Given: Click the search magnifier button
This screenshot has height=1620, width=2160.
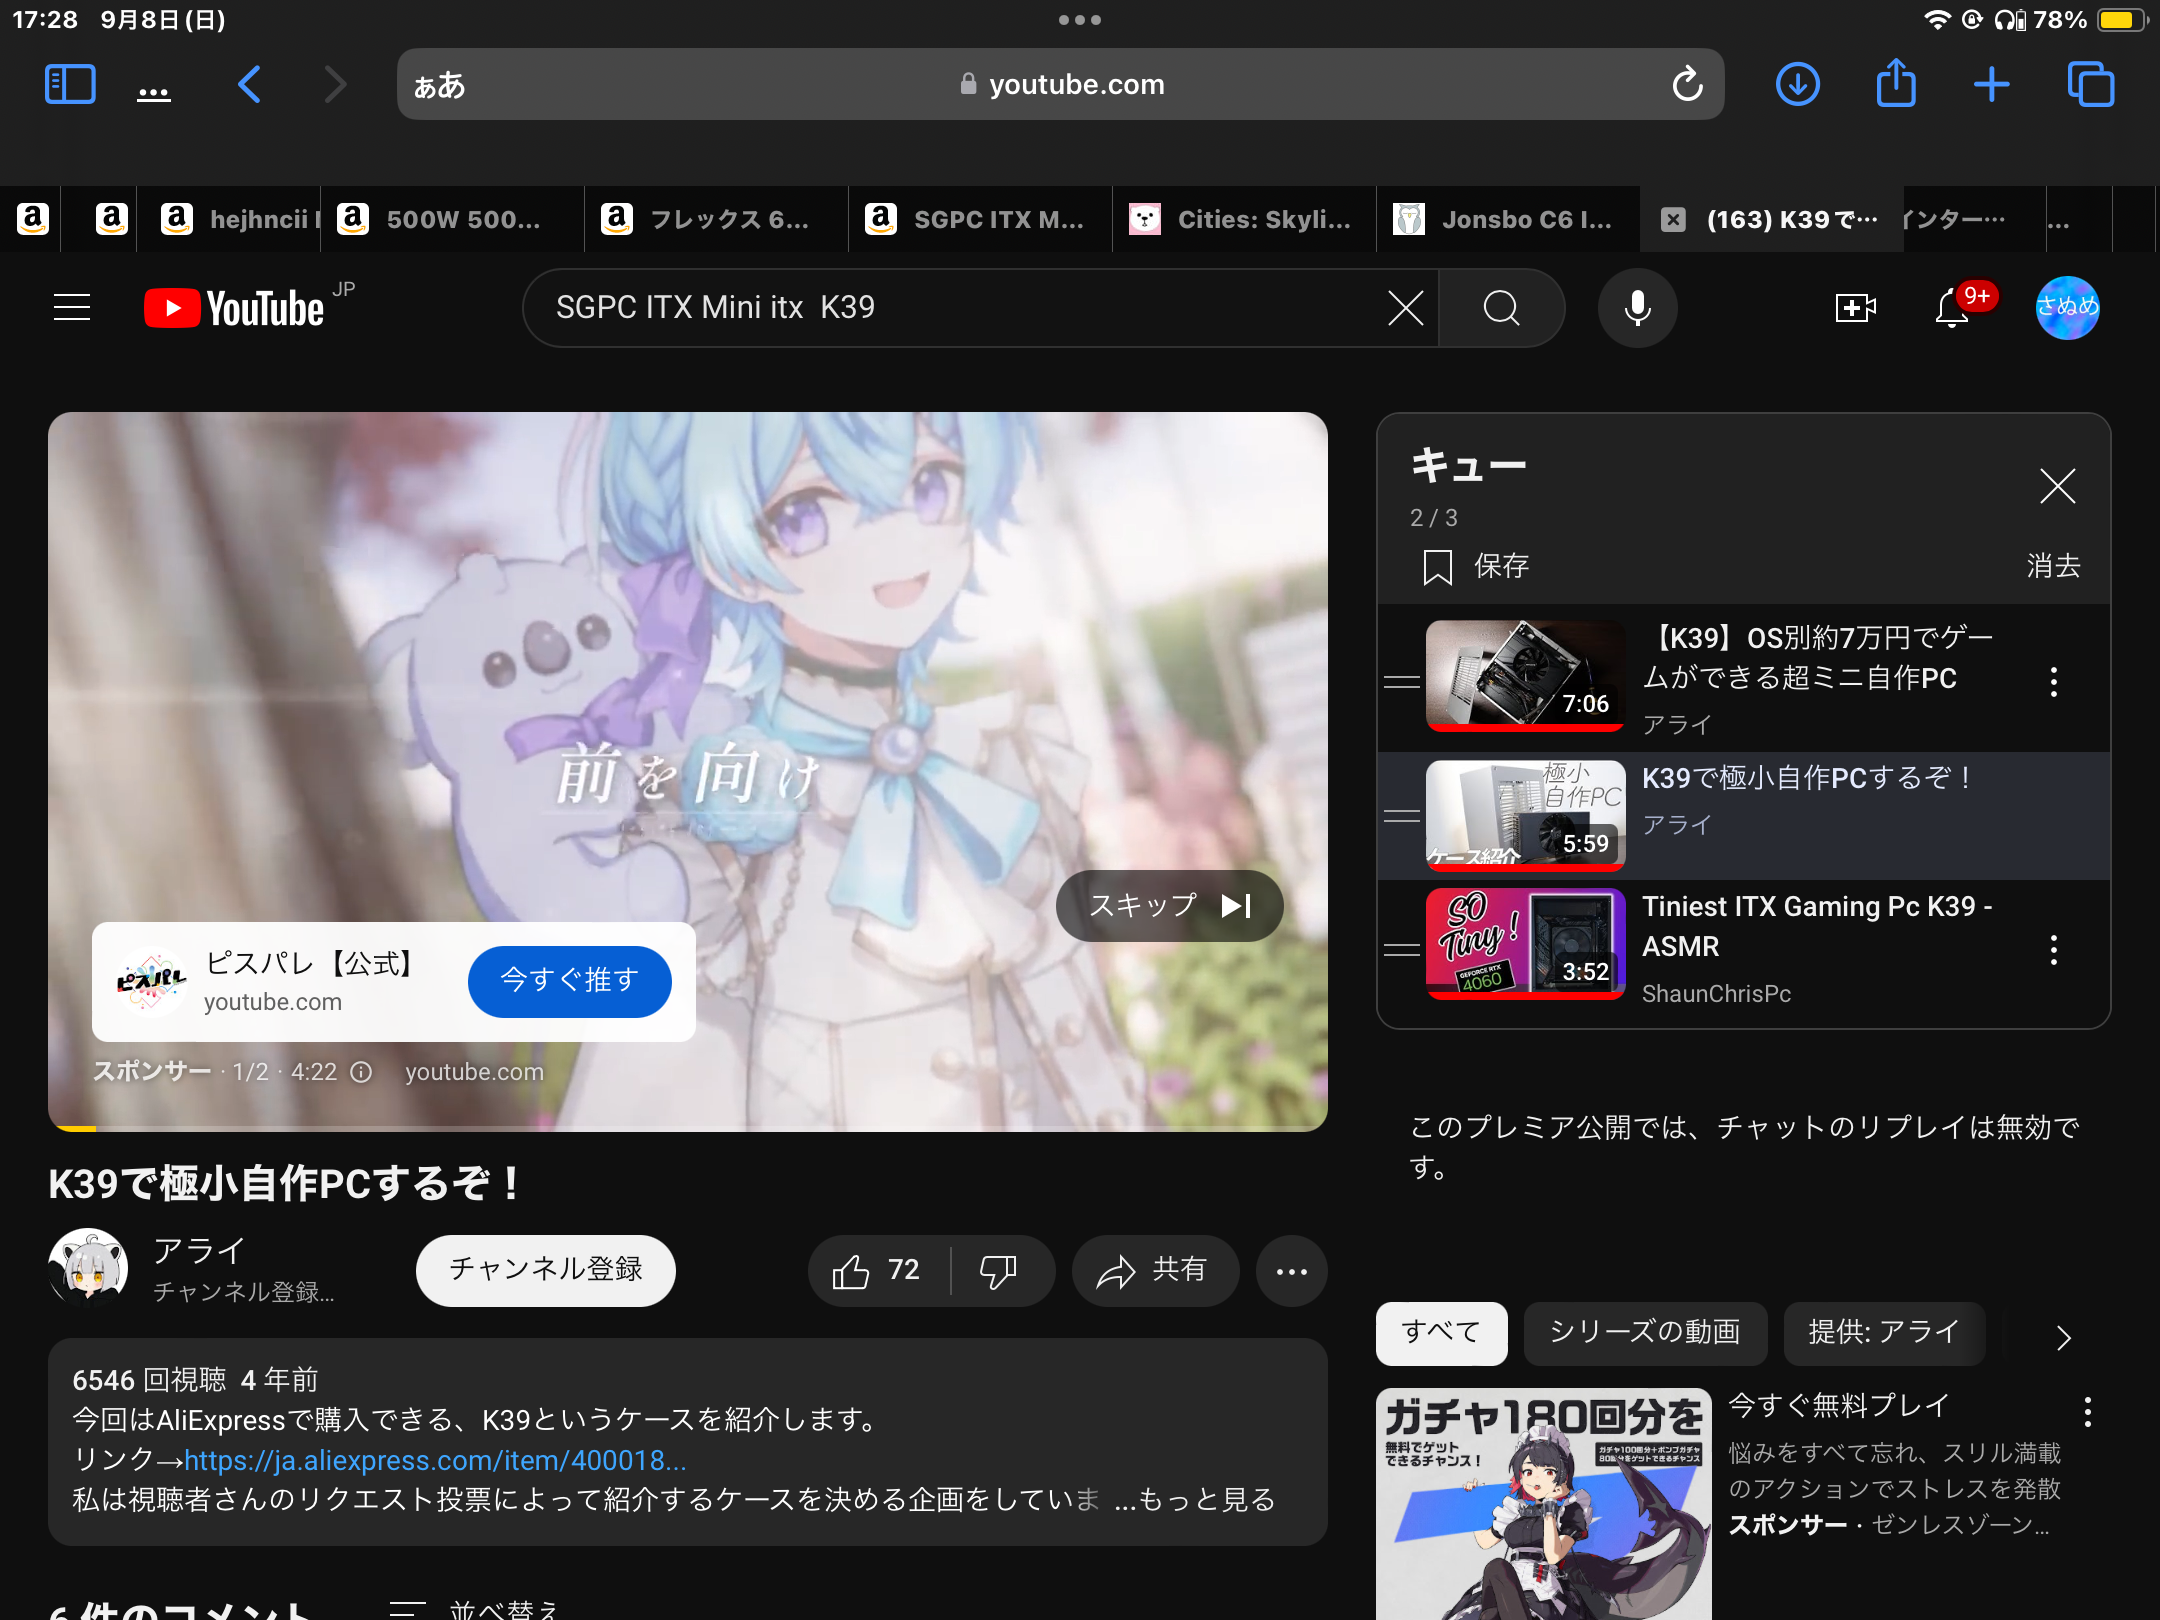Looking at the screenshot, I should click(x=1501, y=307).
